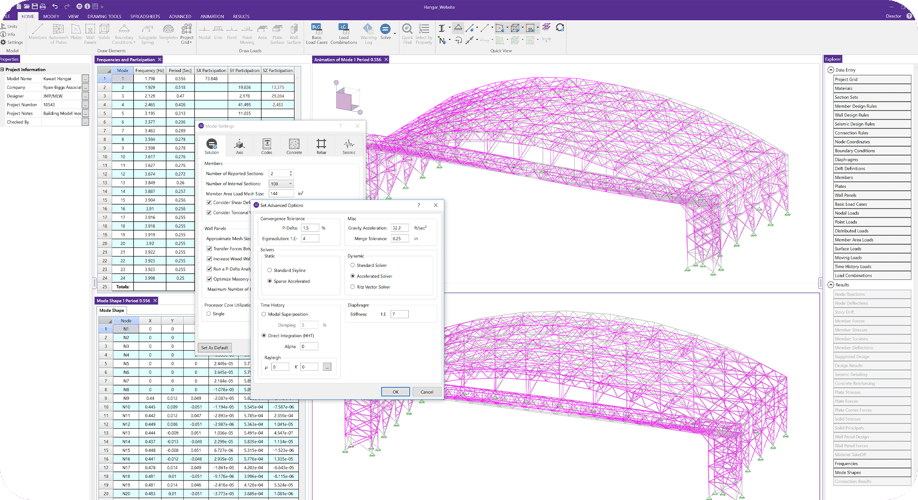
Task: Collapse the Data Entry section in Explorer
Action: [x=830, y=70]
